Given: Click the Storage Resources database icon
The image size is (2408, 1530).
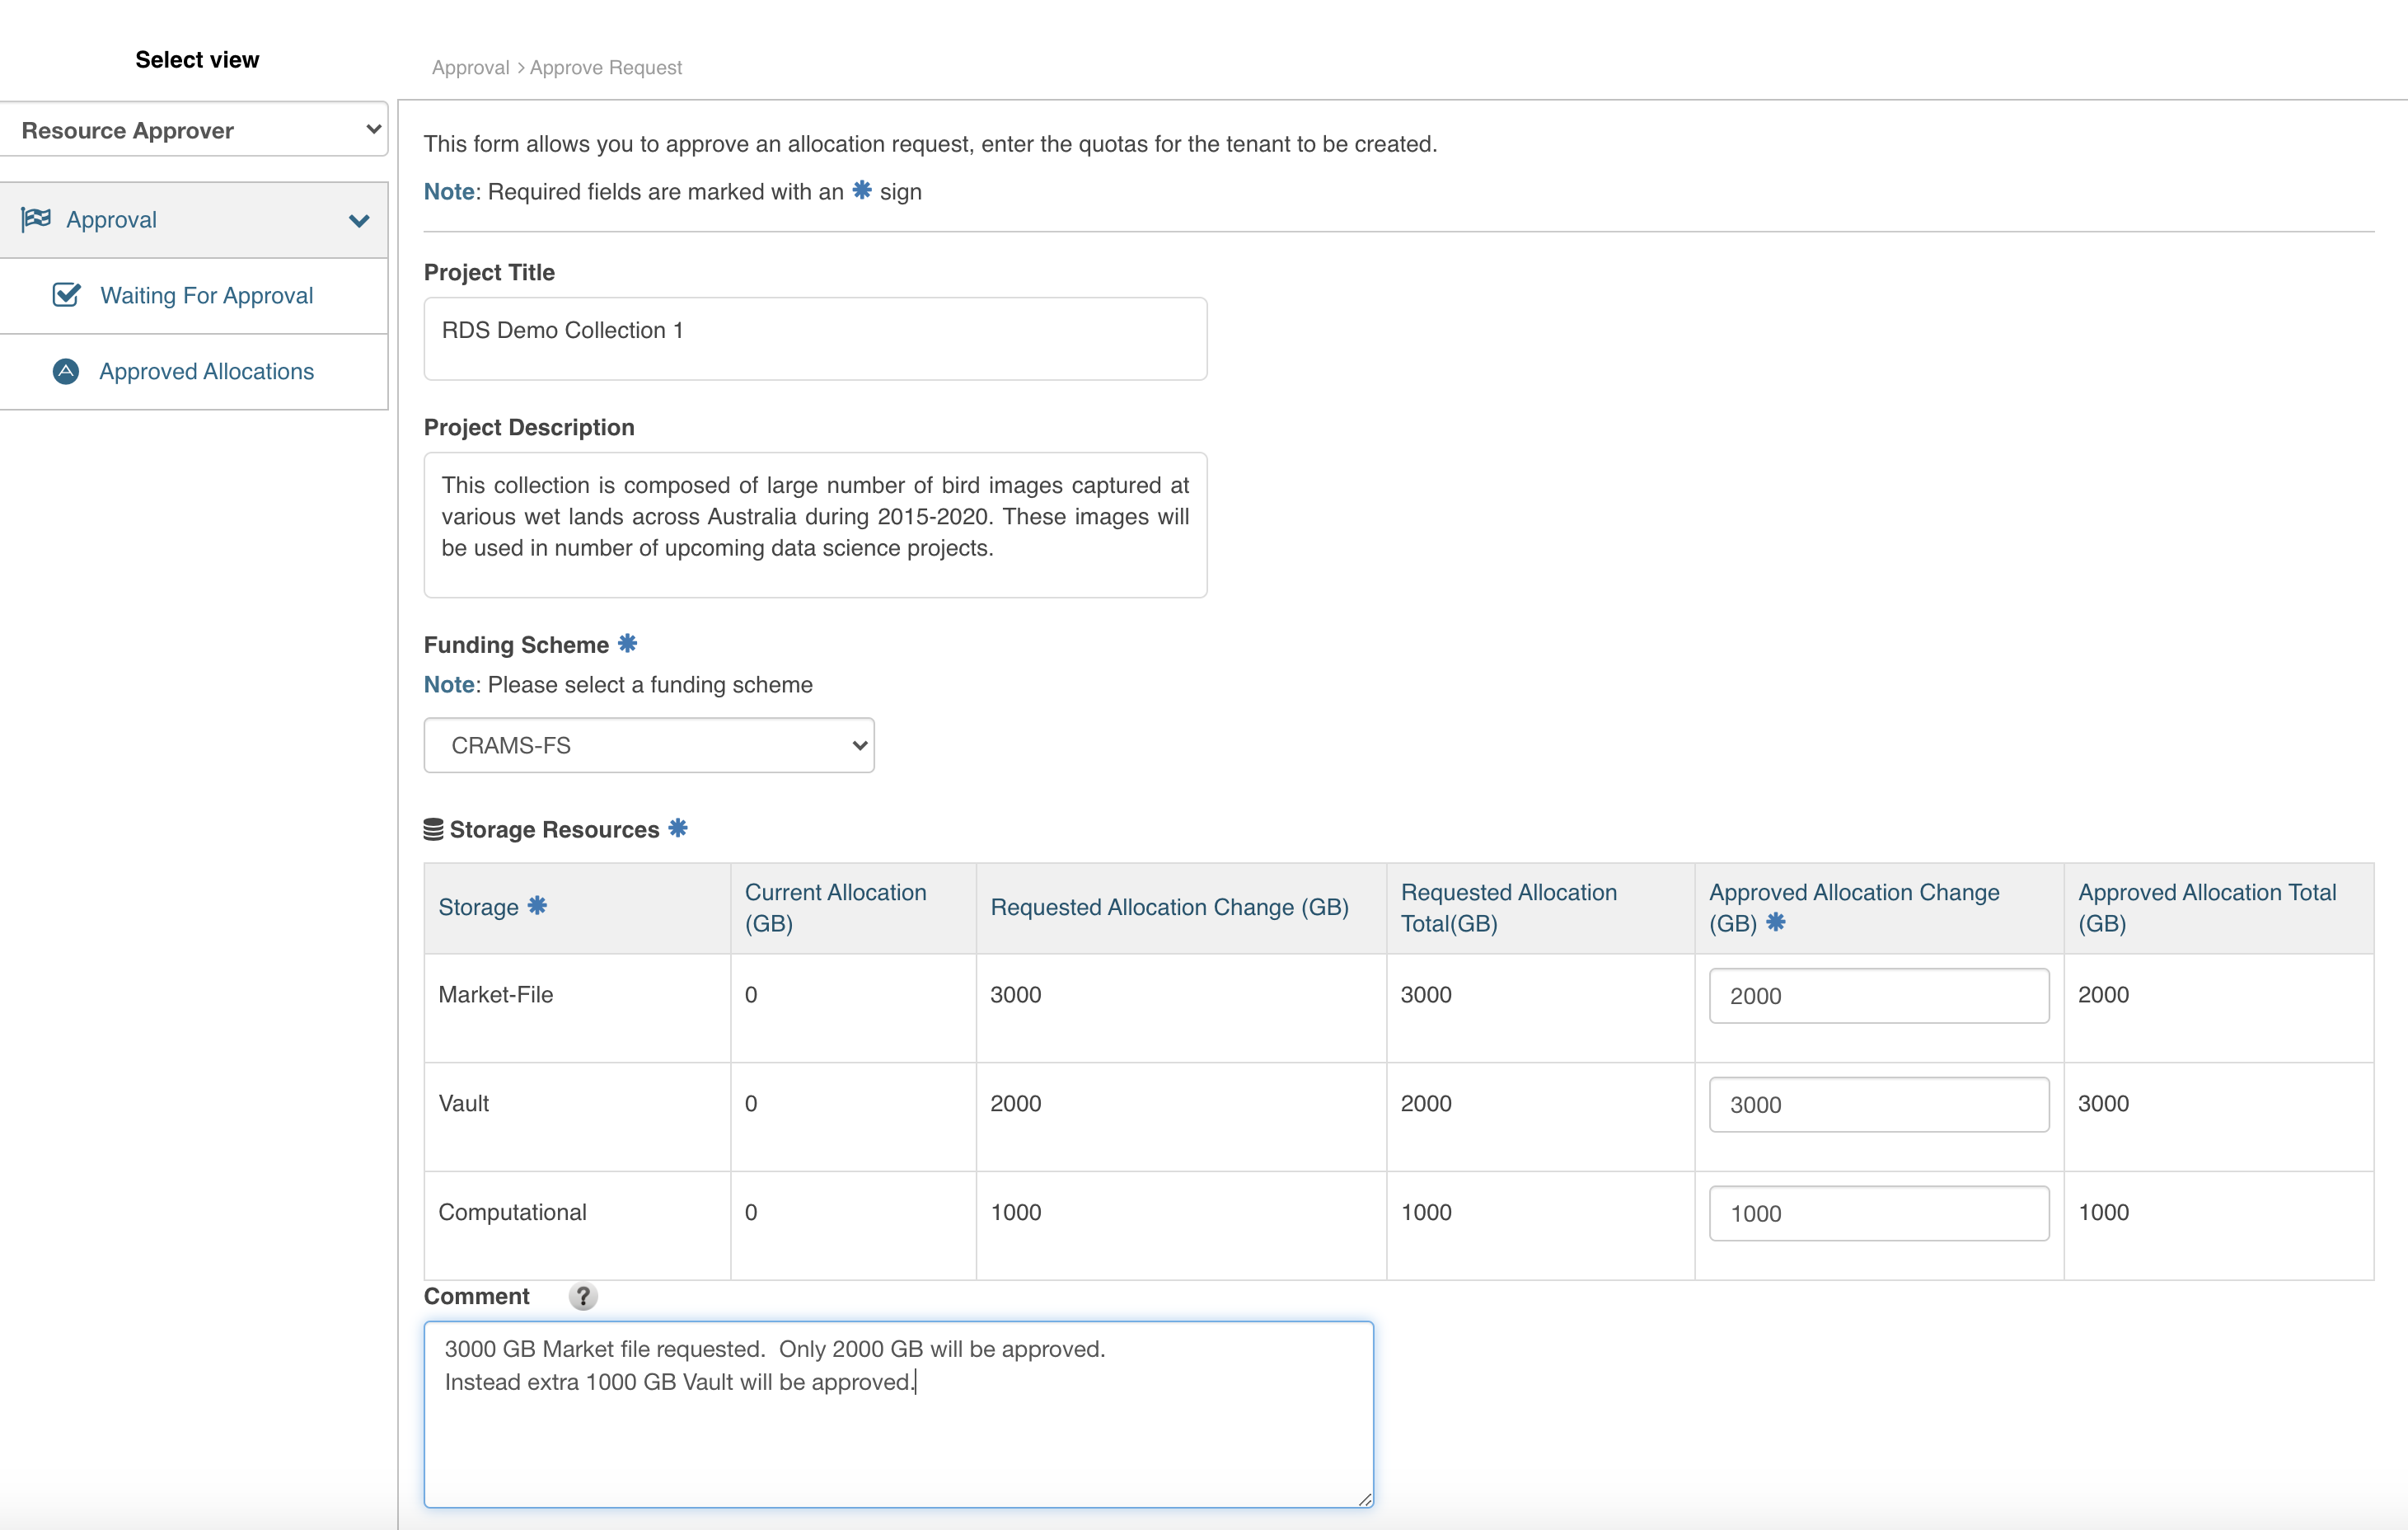Looking at the screenshot, I should (433, 829).
